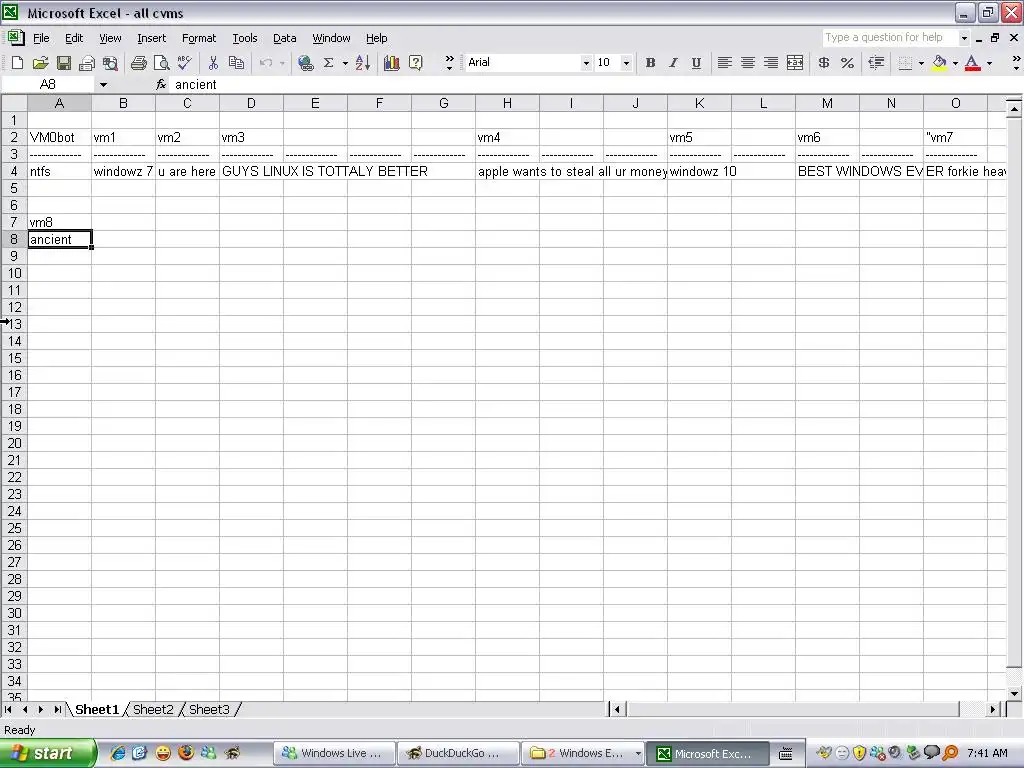Launch Internet Explorer from Quick Launch
Viewport: 1024px width, 768px height.
[x=118, y=753]
